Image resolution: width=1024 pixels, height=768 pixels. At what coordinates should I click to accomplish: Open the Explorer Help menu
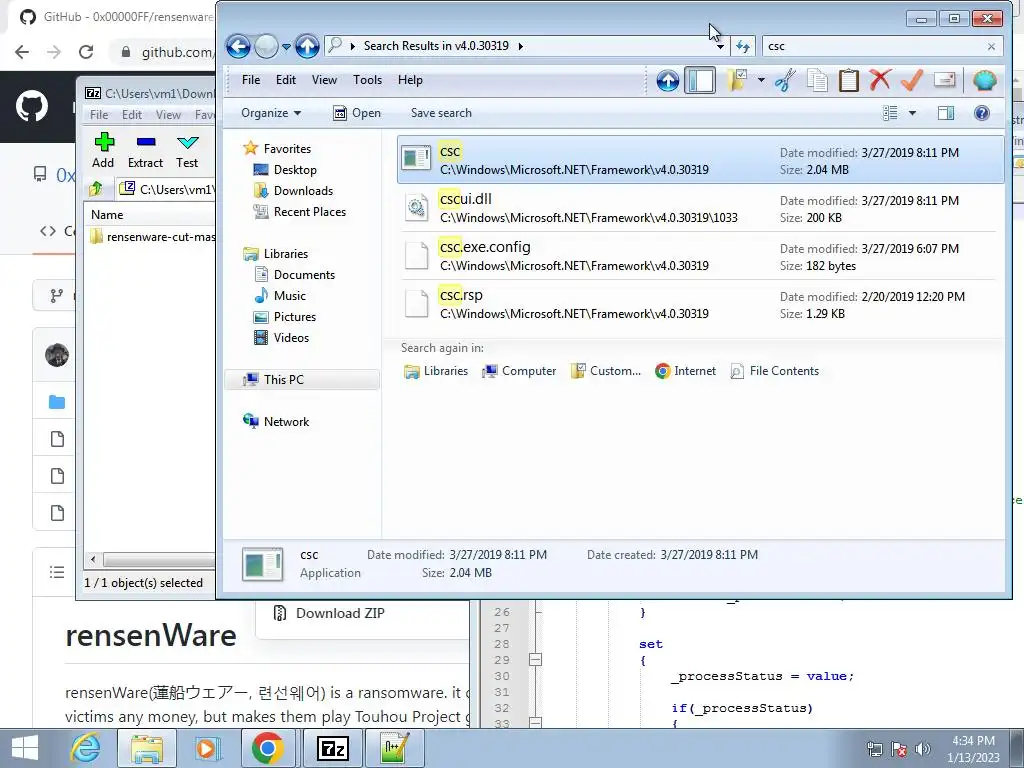[410, 80]
